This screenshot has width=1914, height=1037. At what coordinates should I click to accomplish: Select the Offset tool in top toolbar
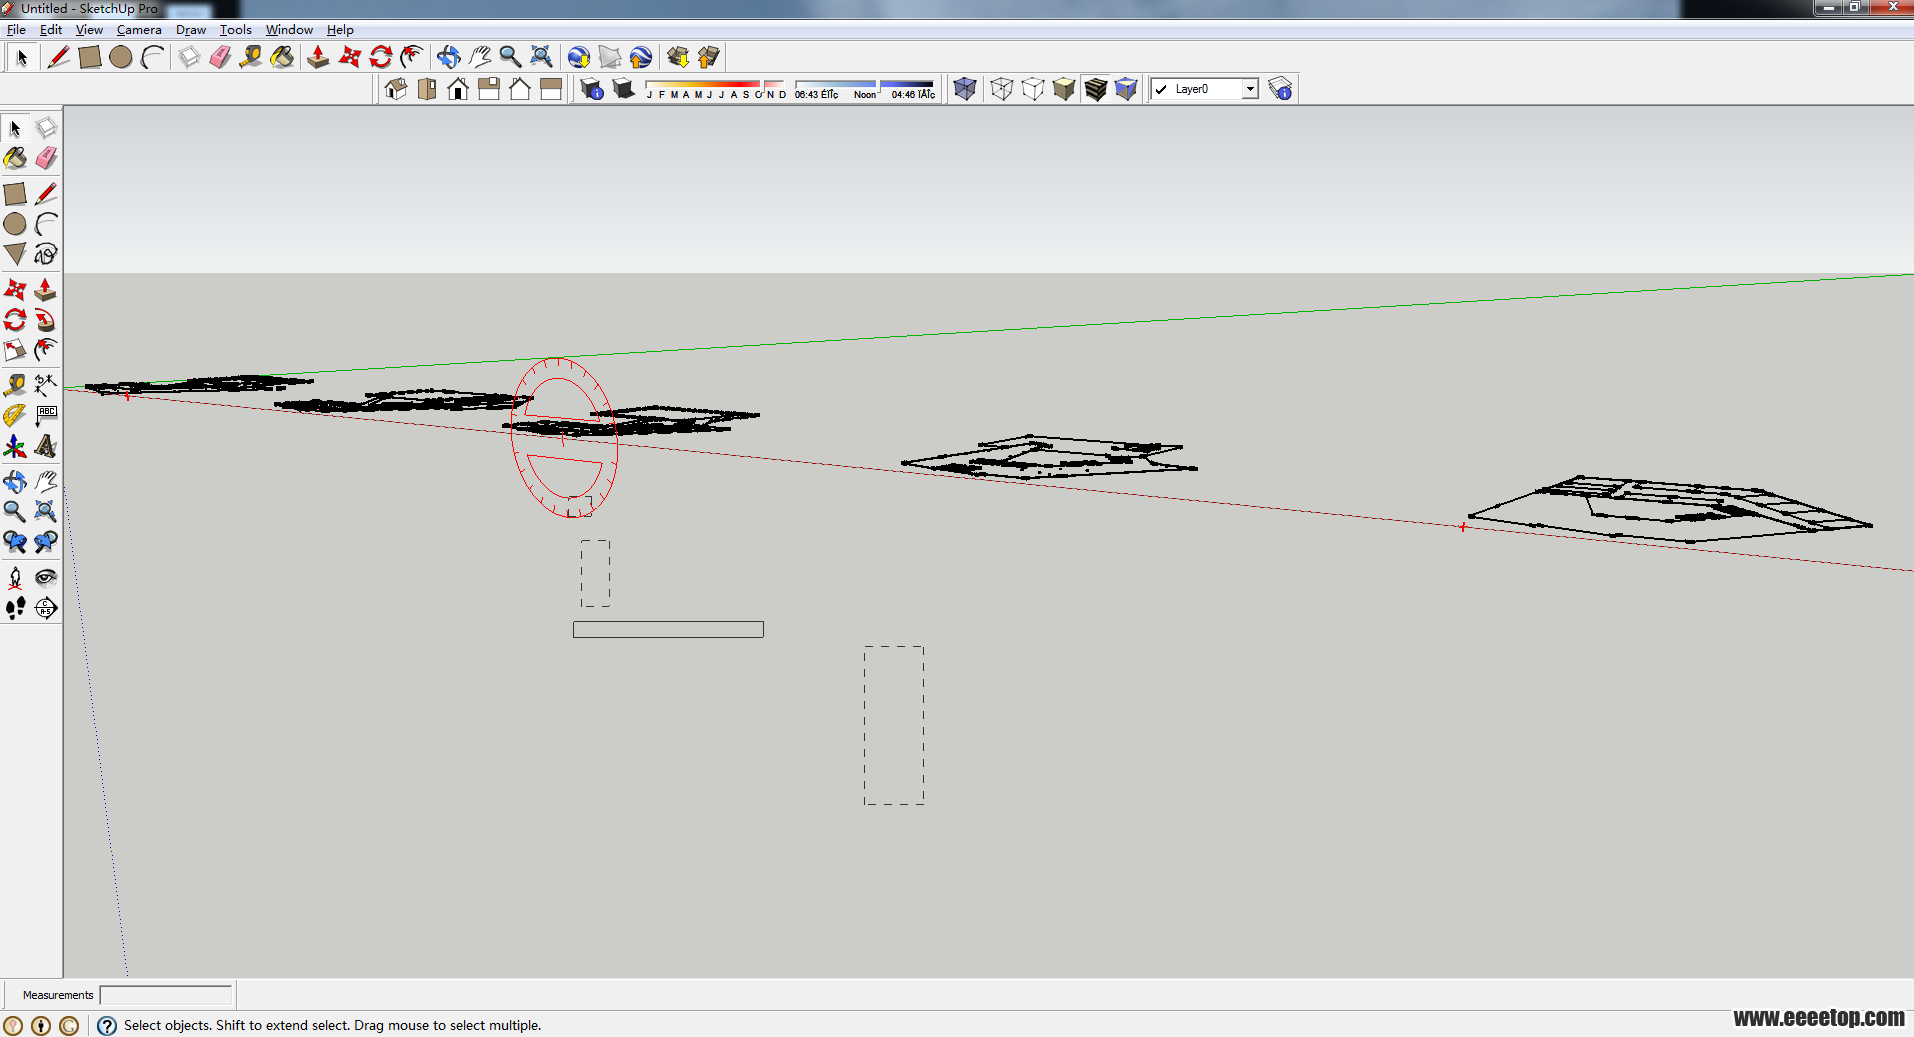tap(411, 57)
